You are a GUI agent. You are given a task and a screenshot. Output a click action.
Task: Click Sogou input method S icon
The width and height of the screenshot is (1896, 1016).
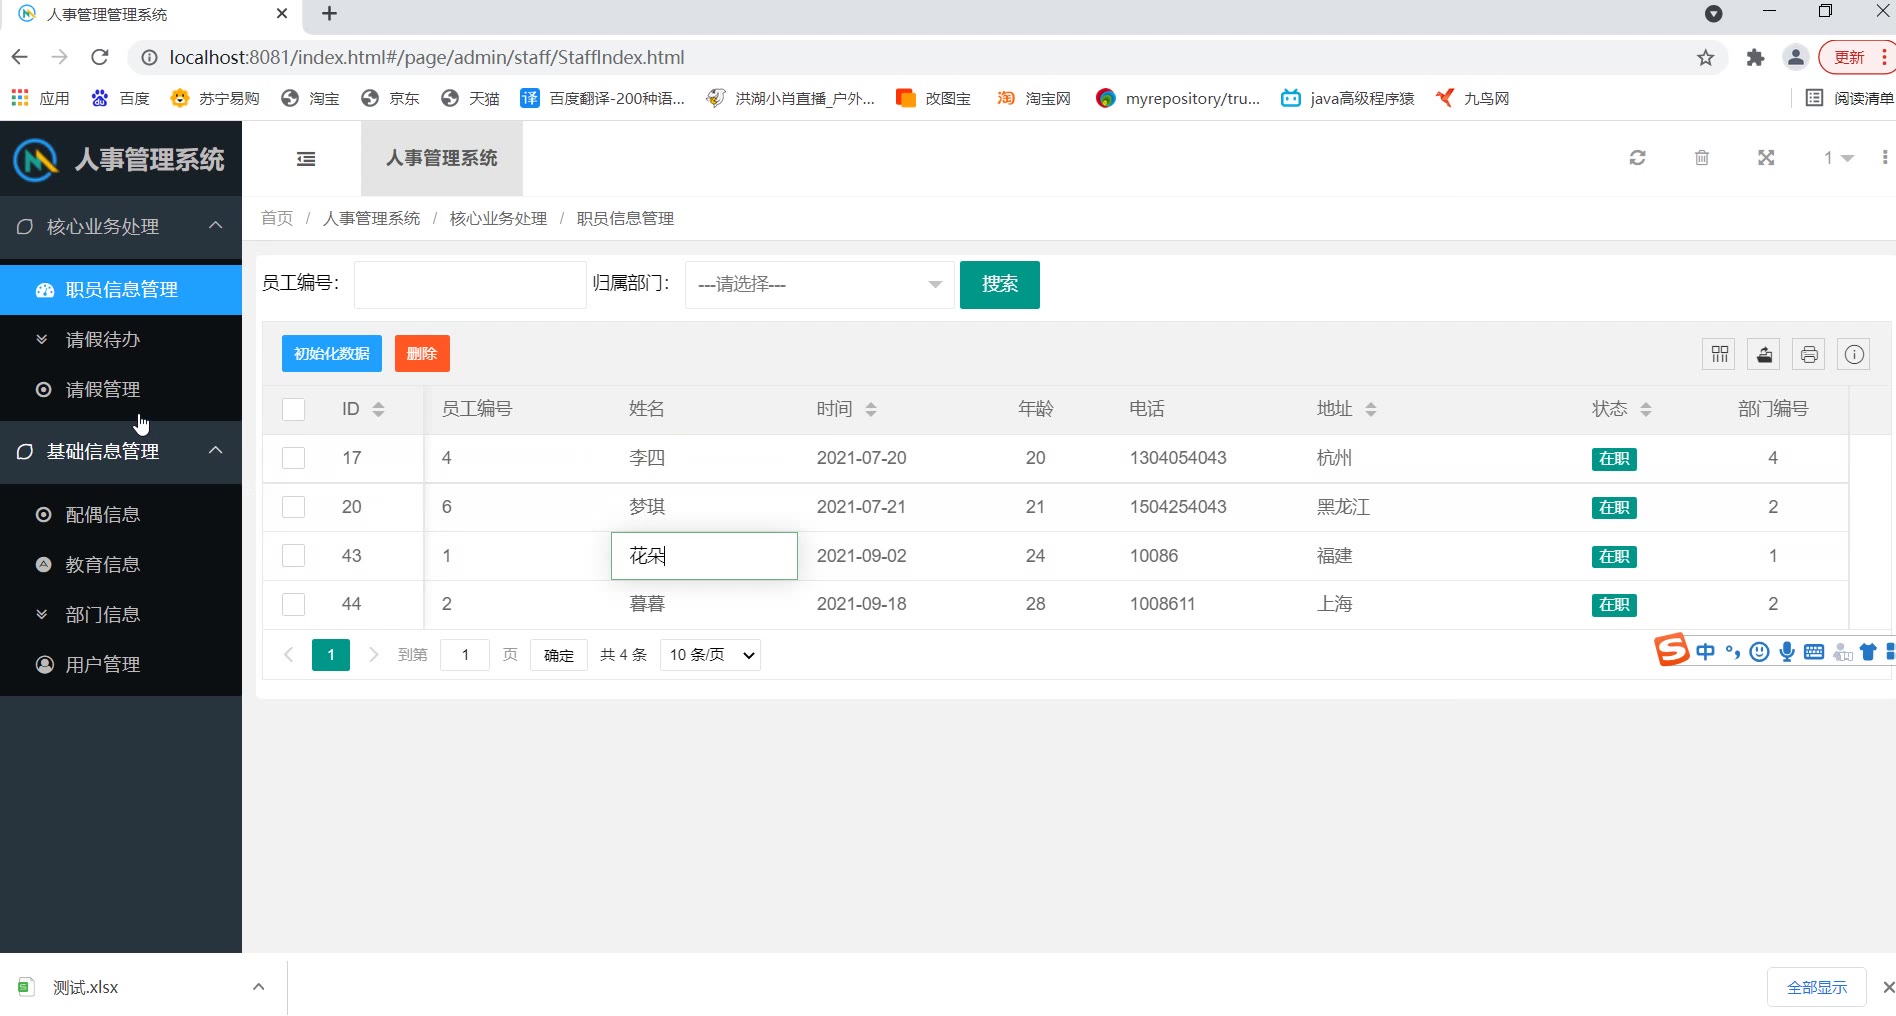click(x=1671, y=650)
